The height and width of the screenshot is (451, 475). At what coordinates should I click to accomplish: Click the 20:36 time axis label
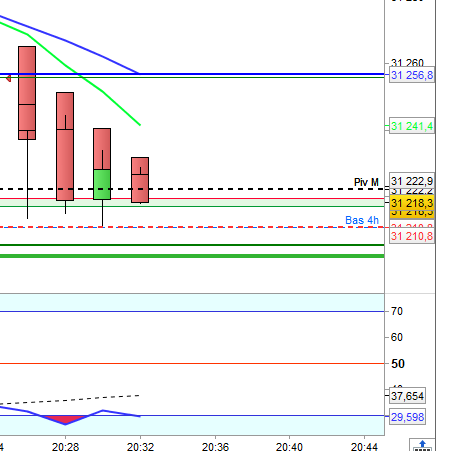pyautogui.click(x=215, y=447)
